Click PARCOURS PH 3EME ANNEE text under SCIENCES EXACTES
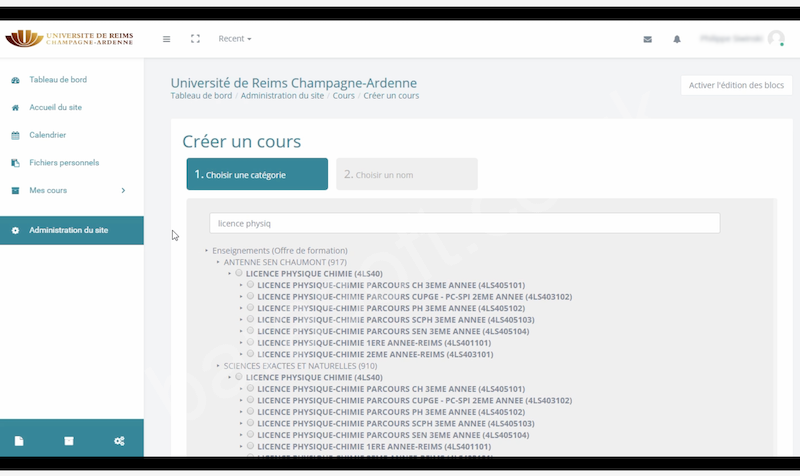The image size is (800, 476). click(391, 412)
